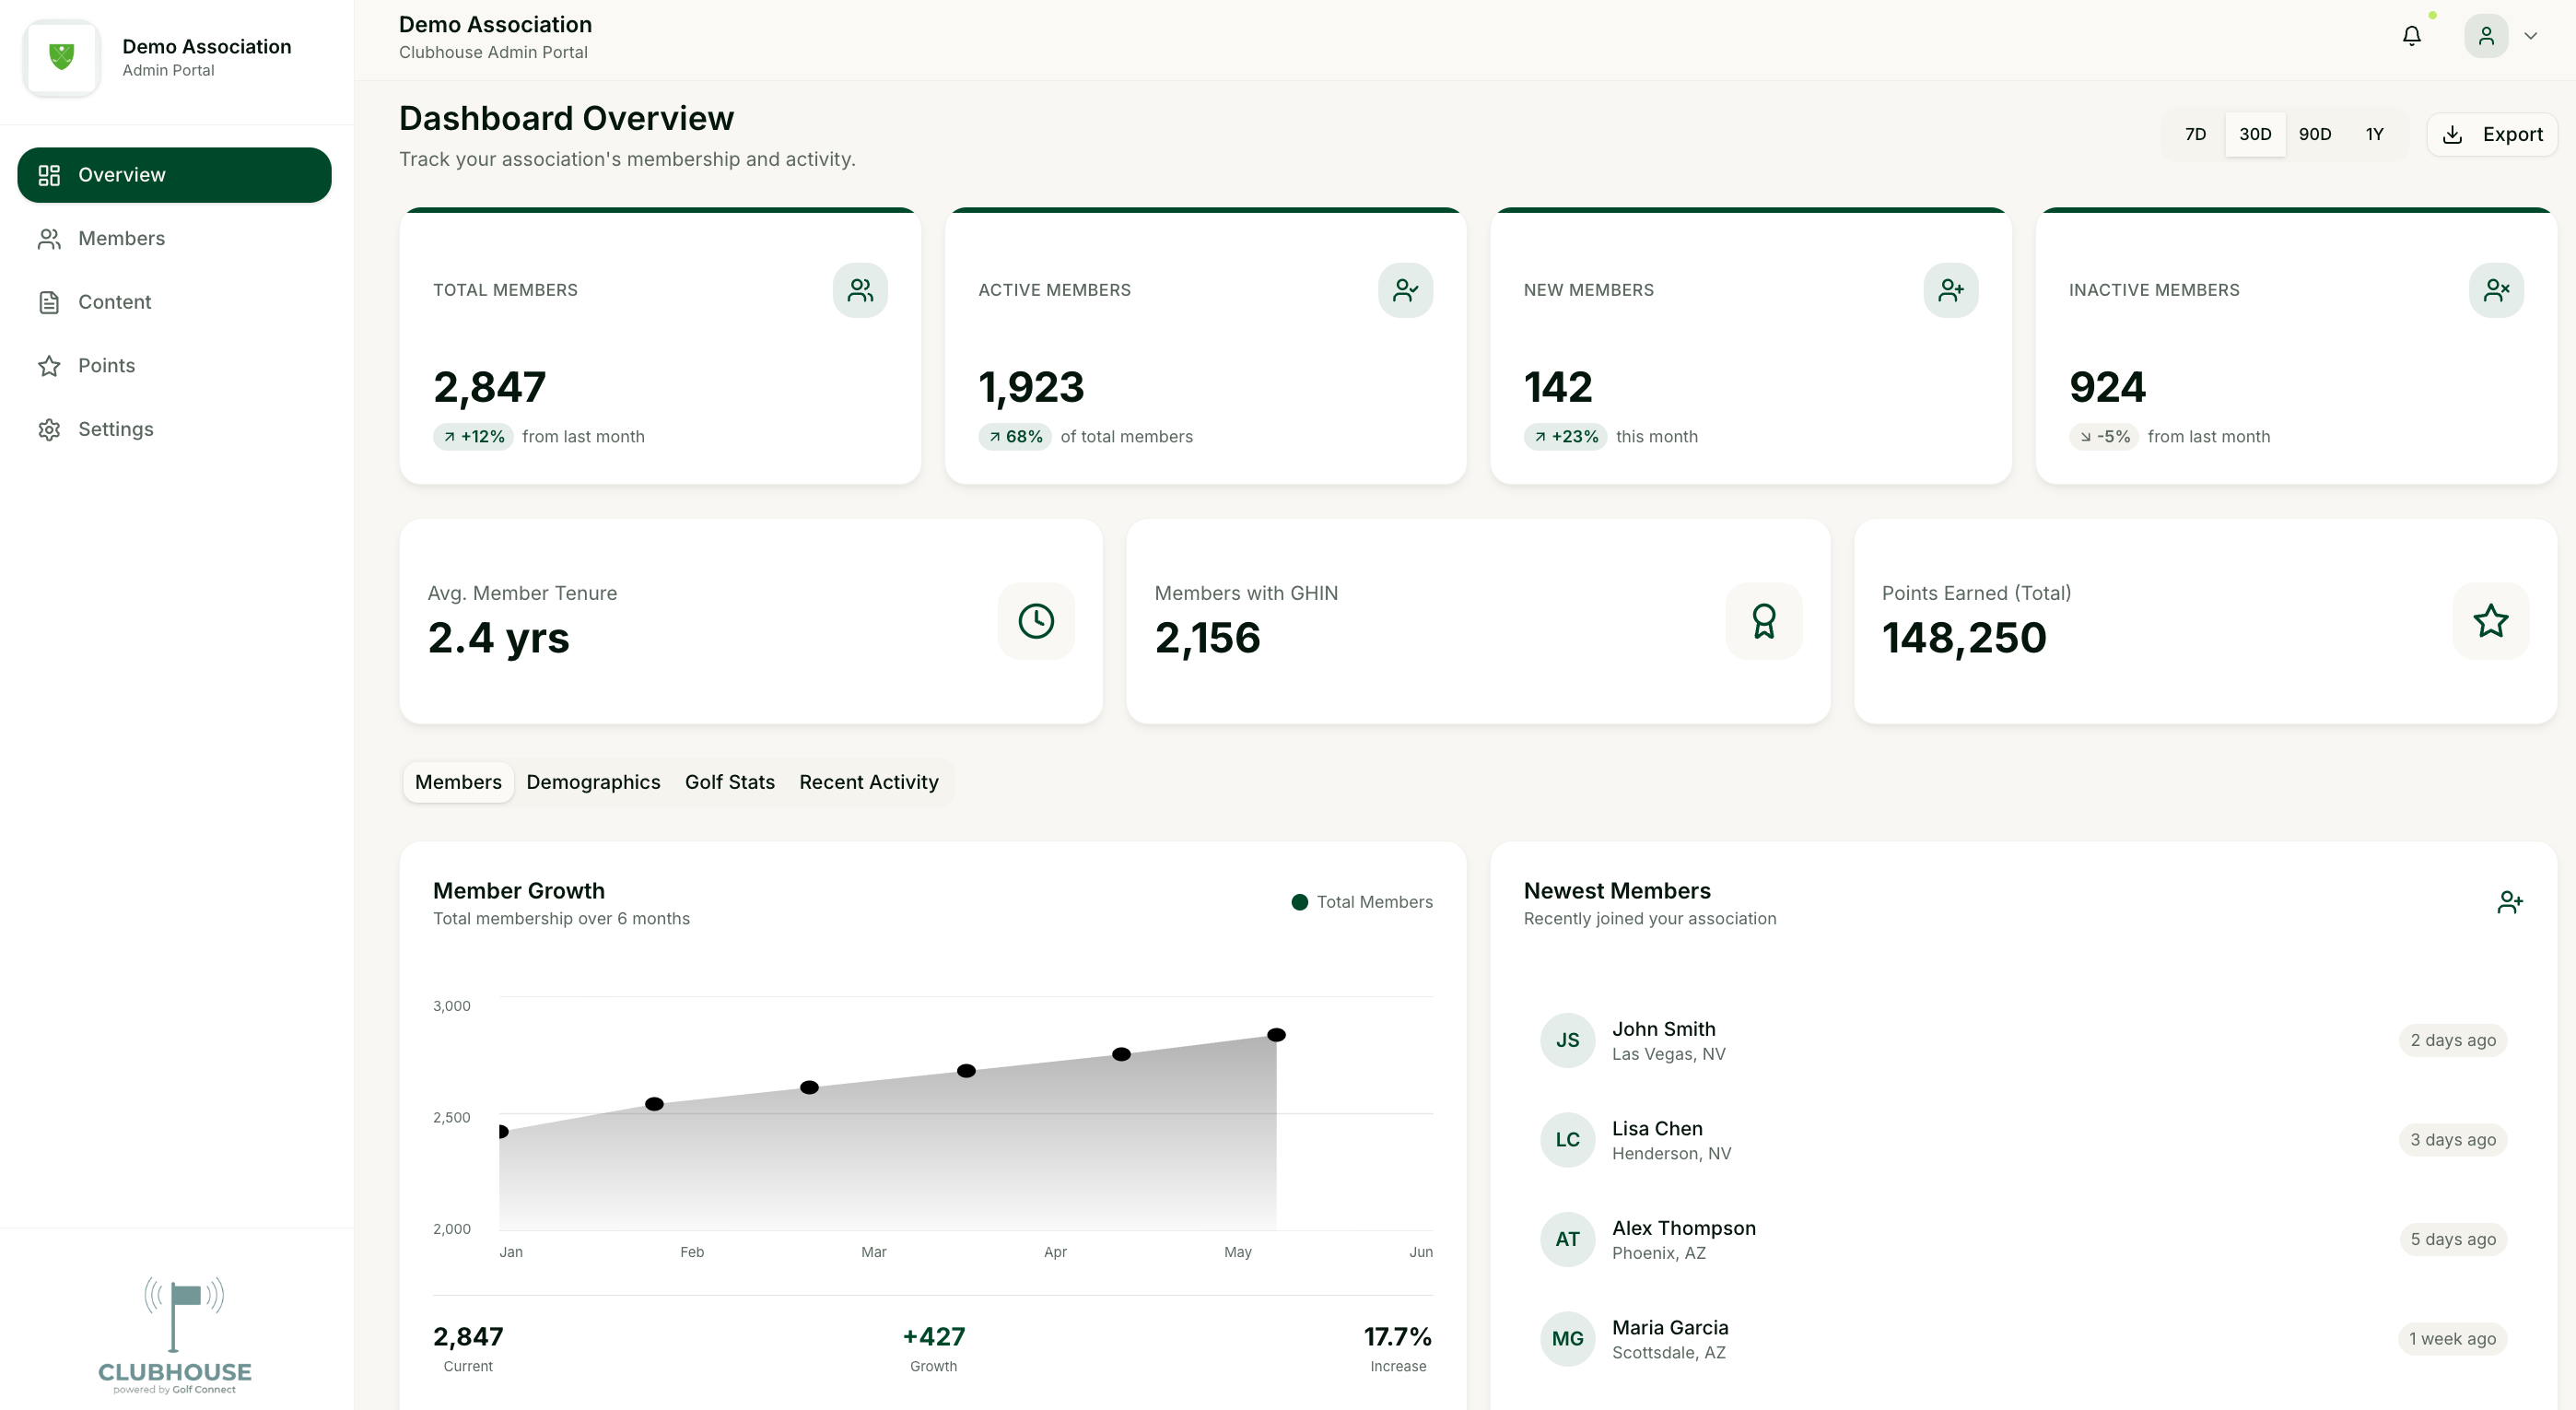
Task: Click the Total Members group icon
Action: 860,289
